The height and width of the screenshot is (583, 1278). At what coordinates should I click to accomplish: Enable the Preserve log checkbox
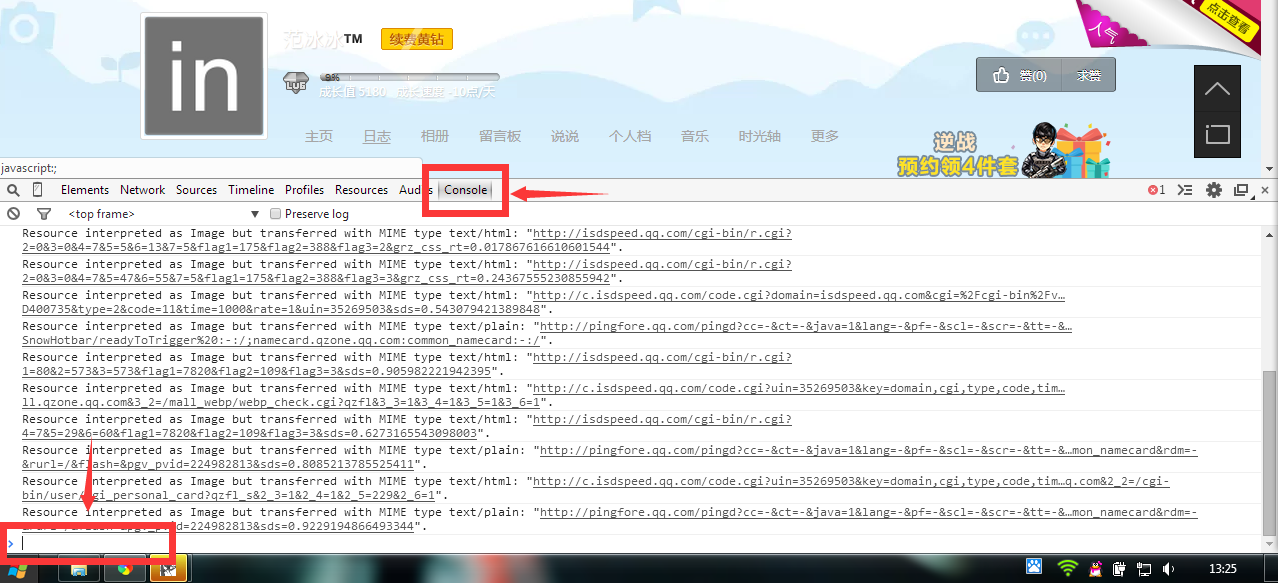tap(276, 214)
